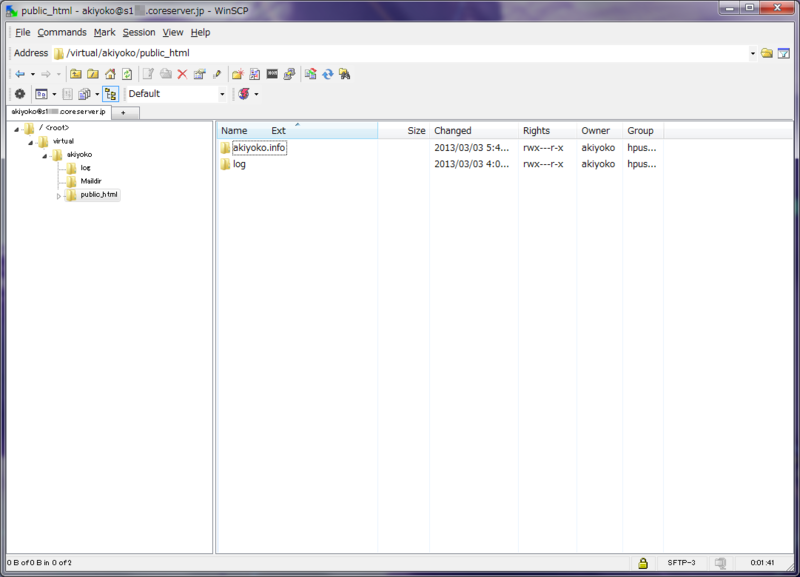Sort by the Owner column header
This screenshot has height=577, width=800.
pyautogui.click(x=600, y=131)
